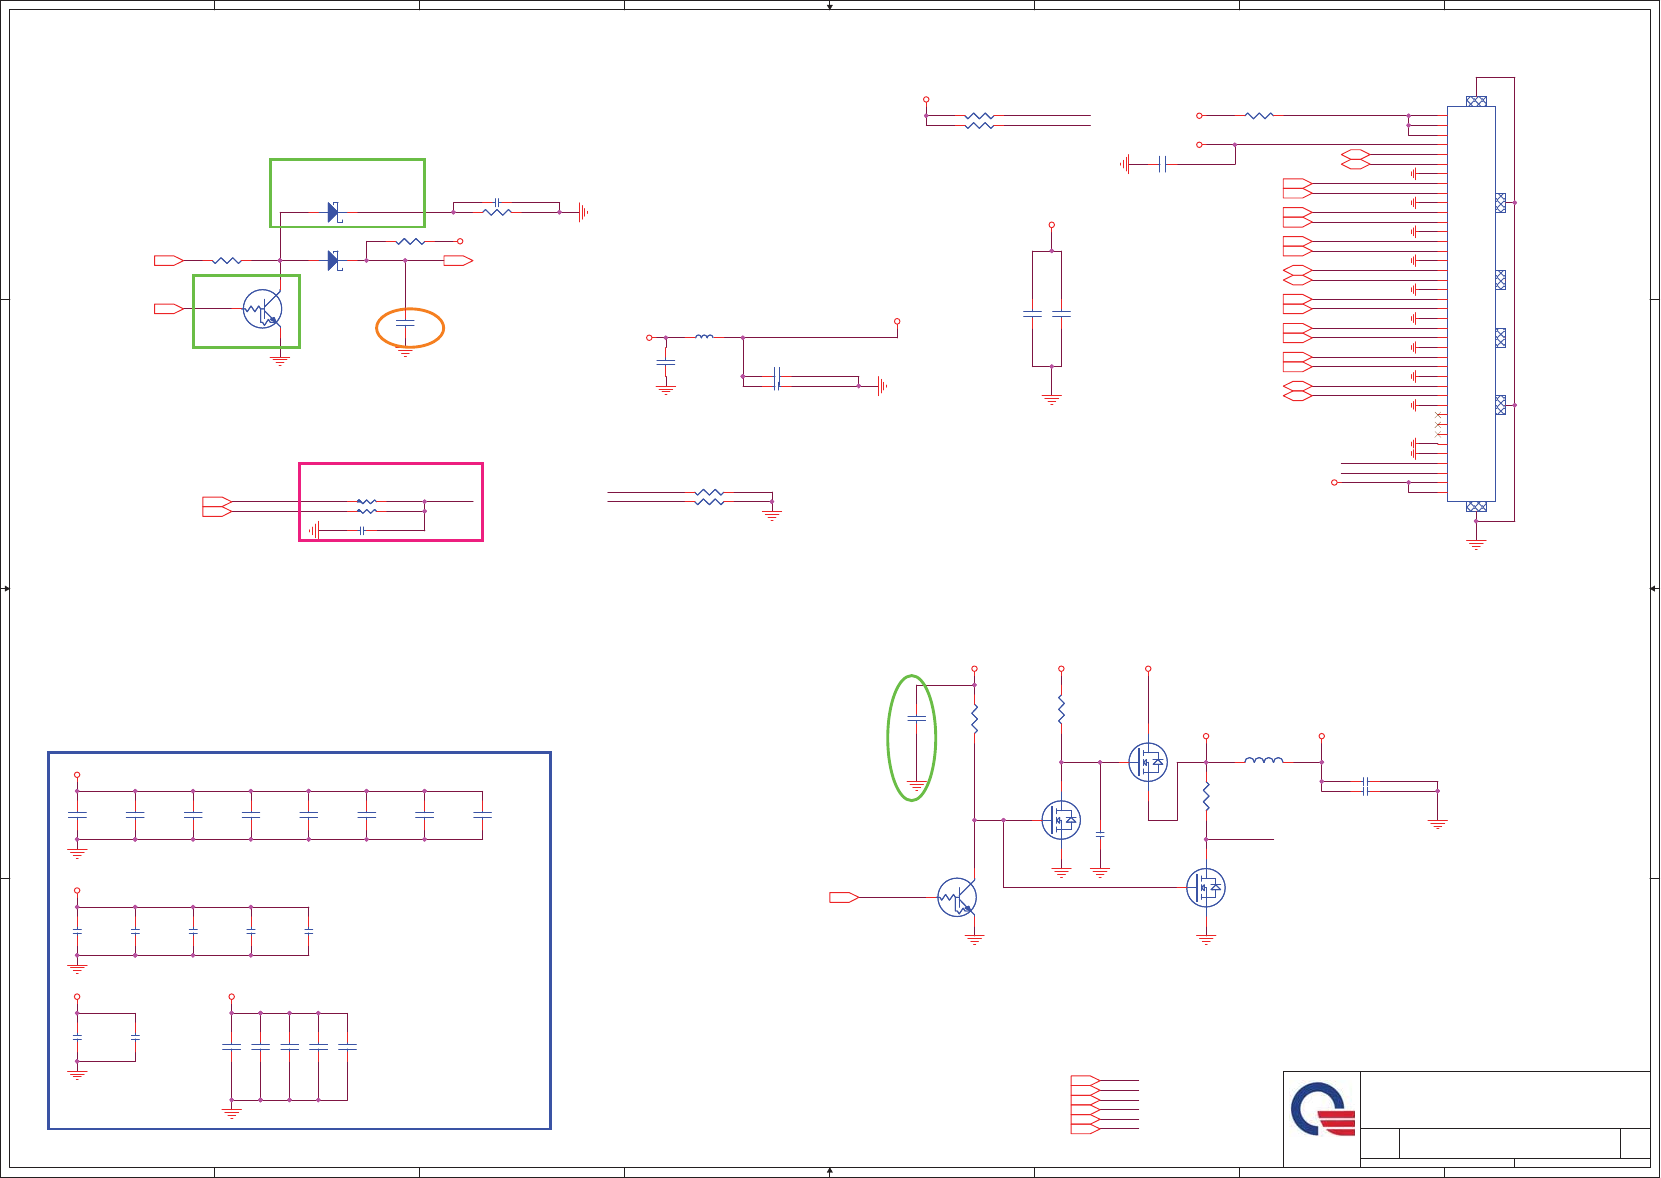Select the tall vertical connector body
This screenshot has width=1661, height=1178.
pos(1471,304)
